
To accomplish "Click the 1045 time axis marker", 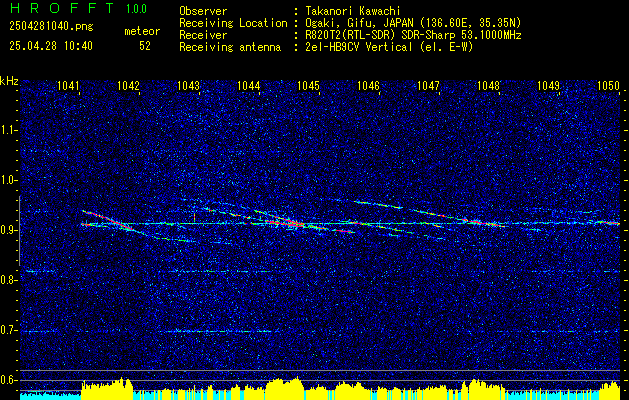I will click(308, 86).
